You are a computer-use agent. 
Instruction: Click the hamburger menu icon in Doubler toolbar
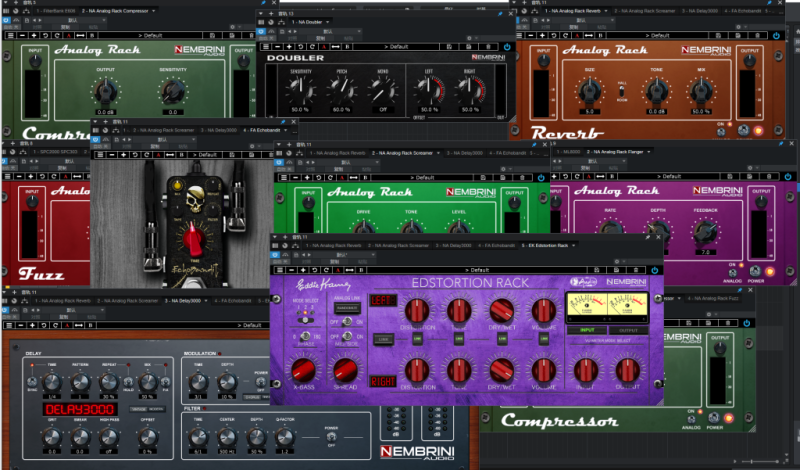coord(266,46)
